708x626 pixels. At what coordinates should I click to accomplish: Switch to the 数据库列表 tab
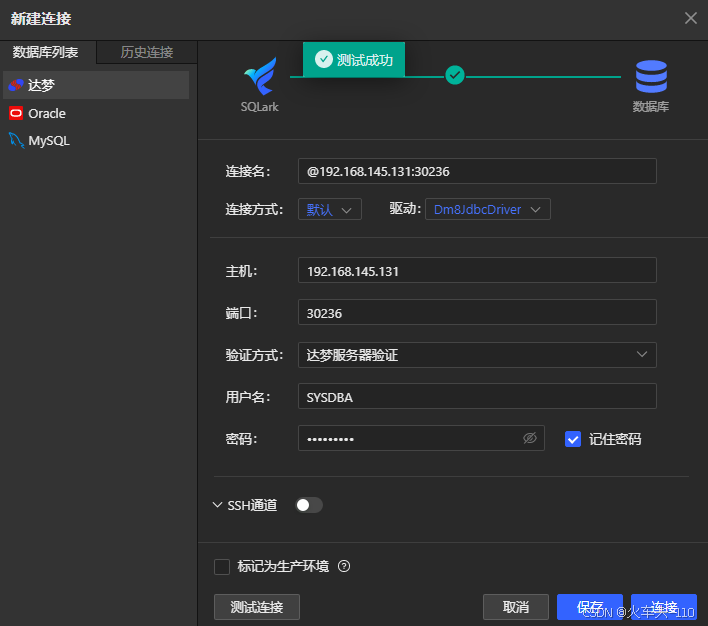point(46,52)
